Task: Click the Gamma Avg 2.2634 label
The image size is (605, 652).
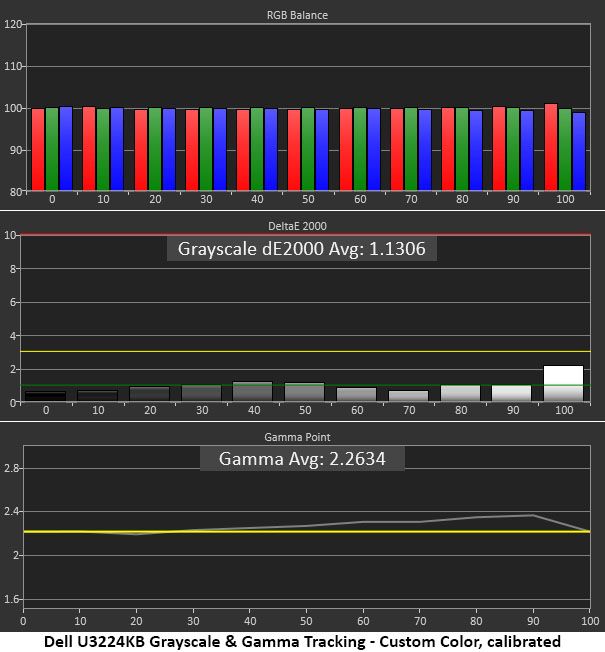Action: click(302, 459)
